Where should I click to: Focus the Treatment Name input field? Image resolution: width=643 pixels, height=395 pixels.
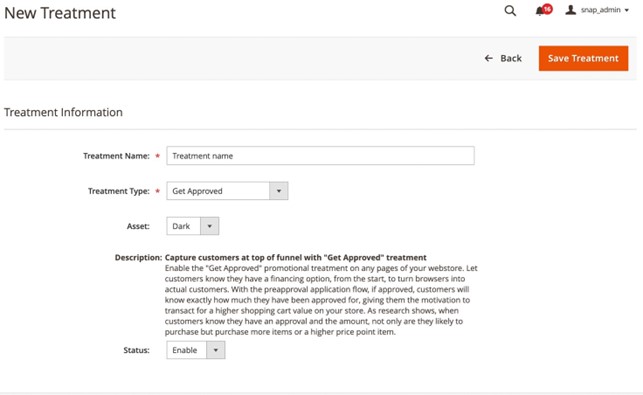[320, 156]
